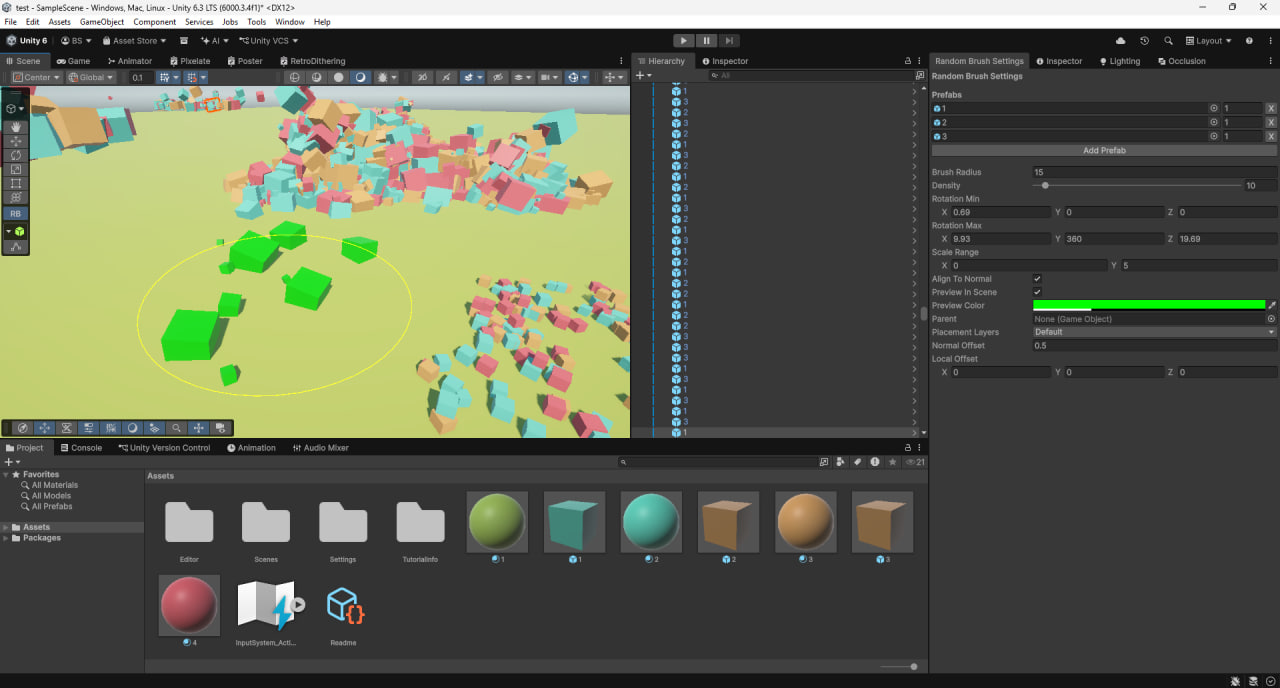The height and width of the screenshot is (688, 1280).
Task: Open the GameObject menu
Action: click(x=101, y=21)
